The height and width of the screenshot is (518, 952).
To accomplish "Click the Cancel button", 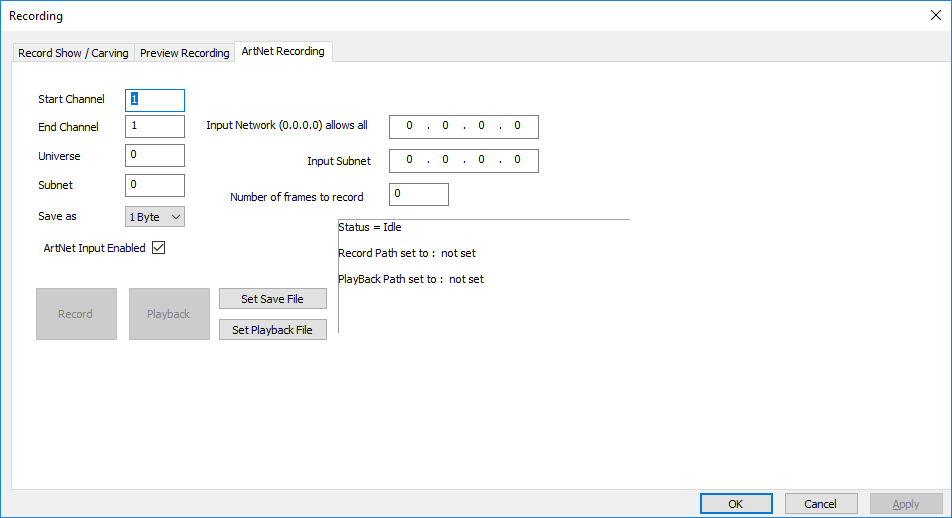I will pos(821,503).
